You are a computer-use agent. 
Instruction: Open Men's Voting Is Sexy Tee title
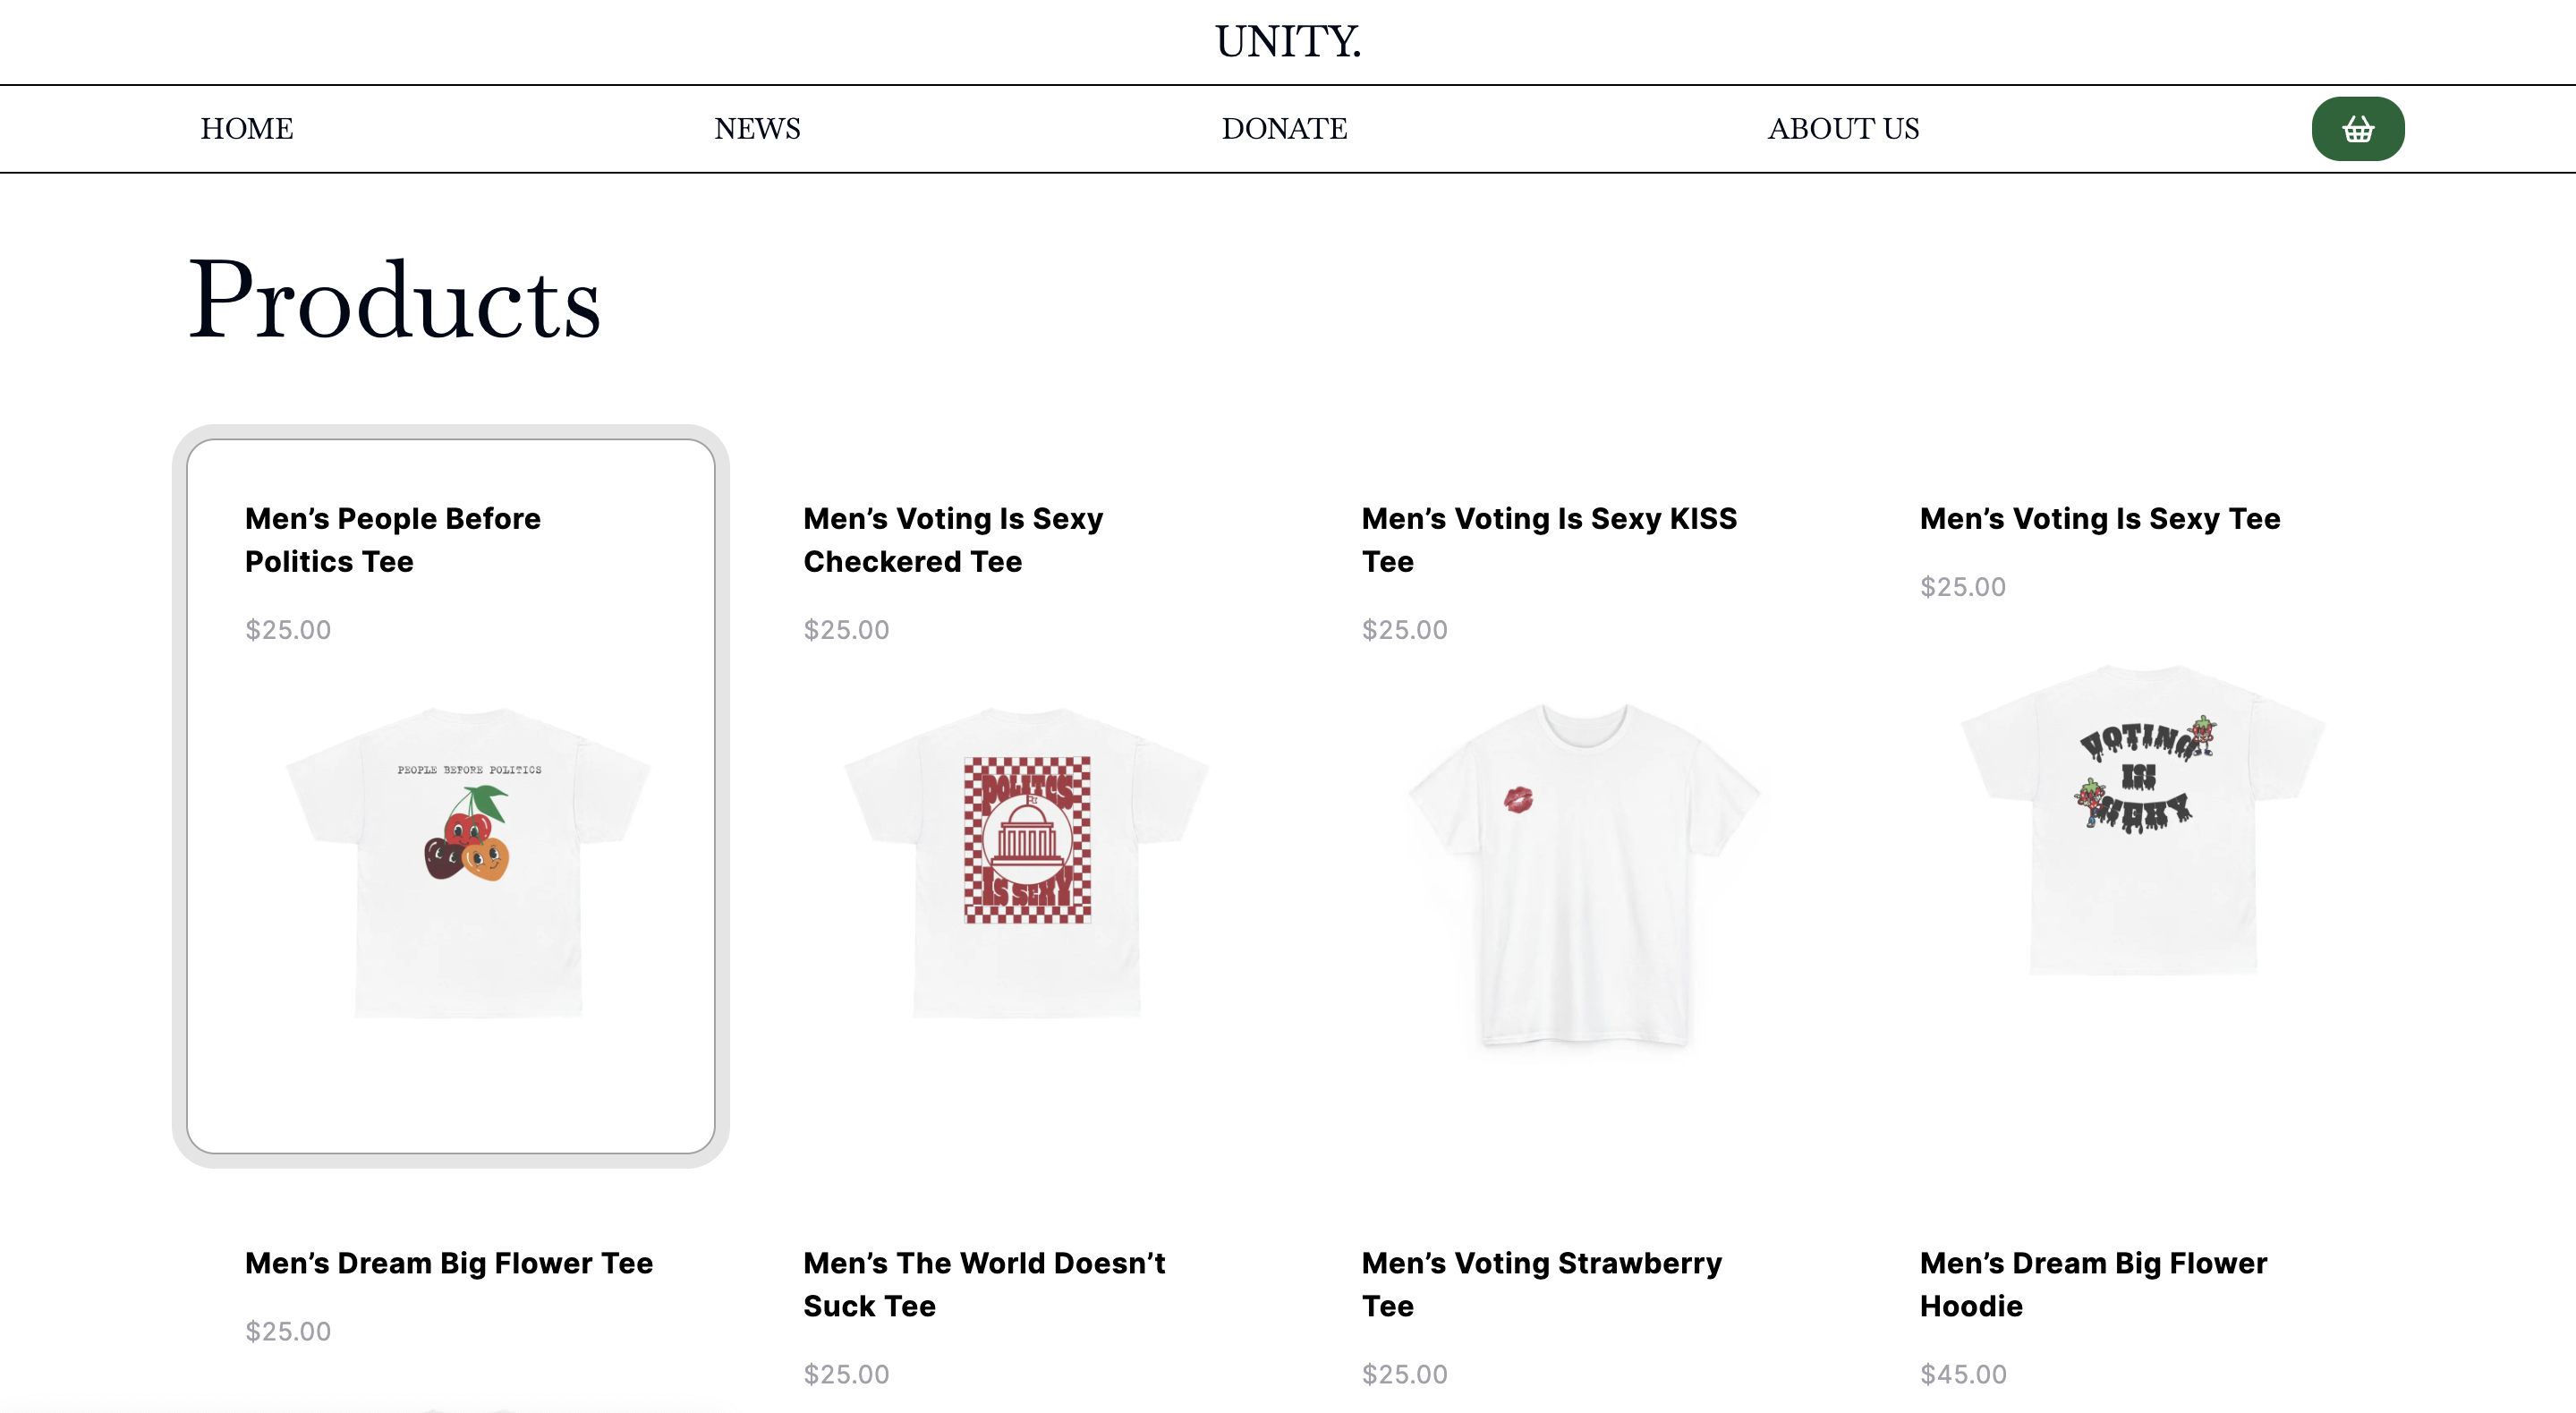2100,519
